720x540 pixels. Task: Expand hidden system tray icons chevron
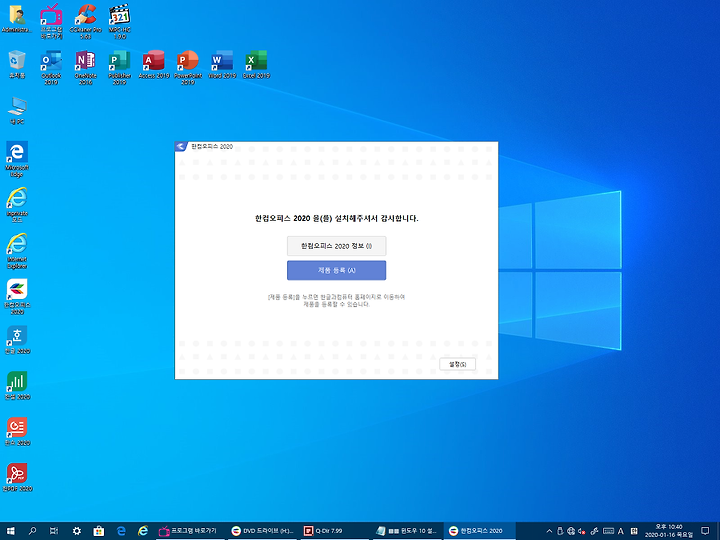(549, 531)
